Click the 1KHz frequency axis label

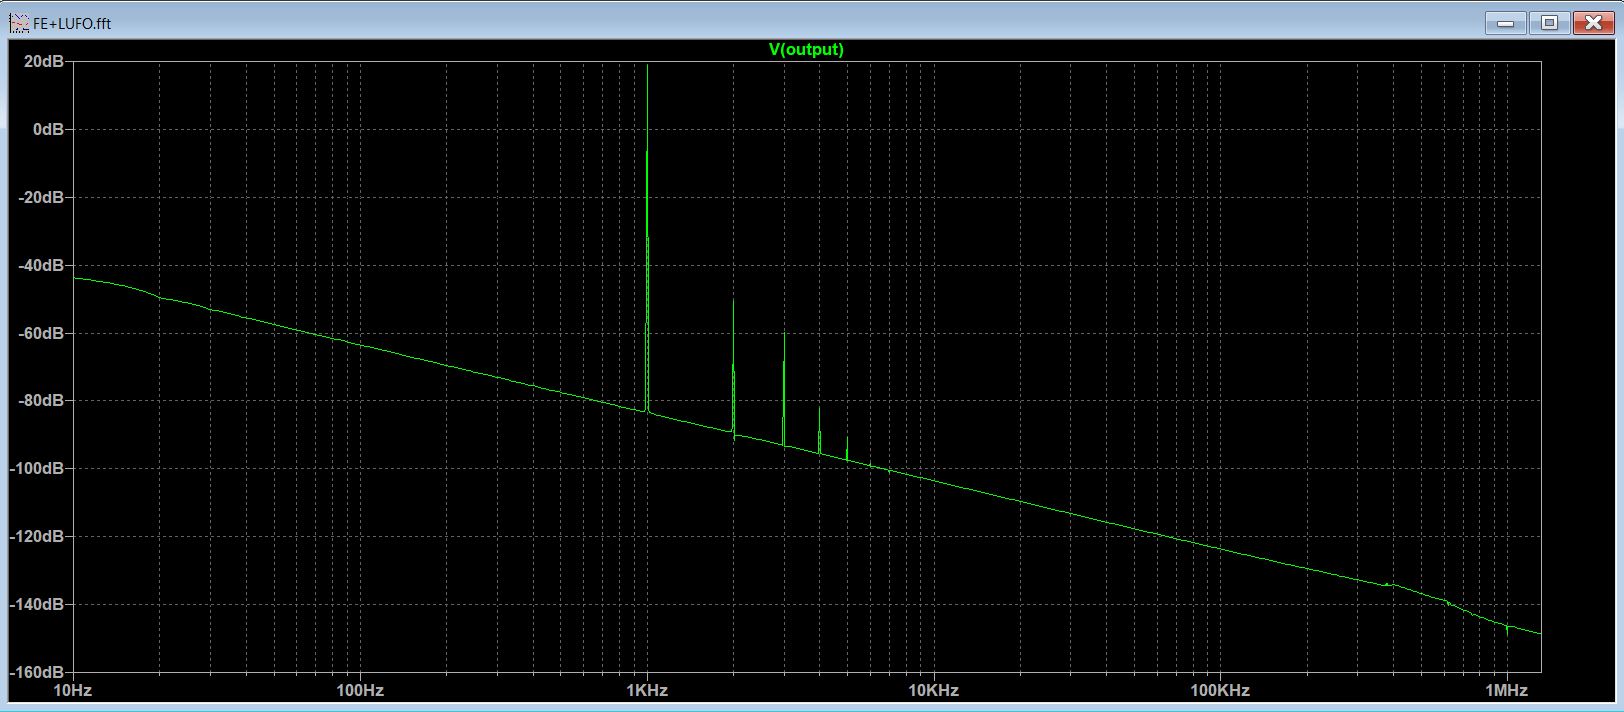647,690
